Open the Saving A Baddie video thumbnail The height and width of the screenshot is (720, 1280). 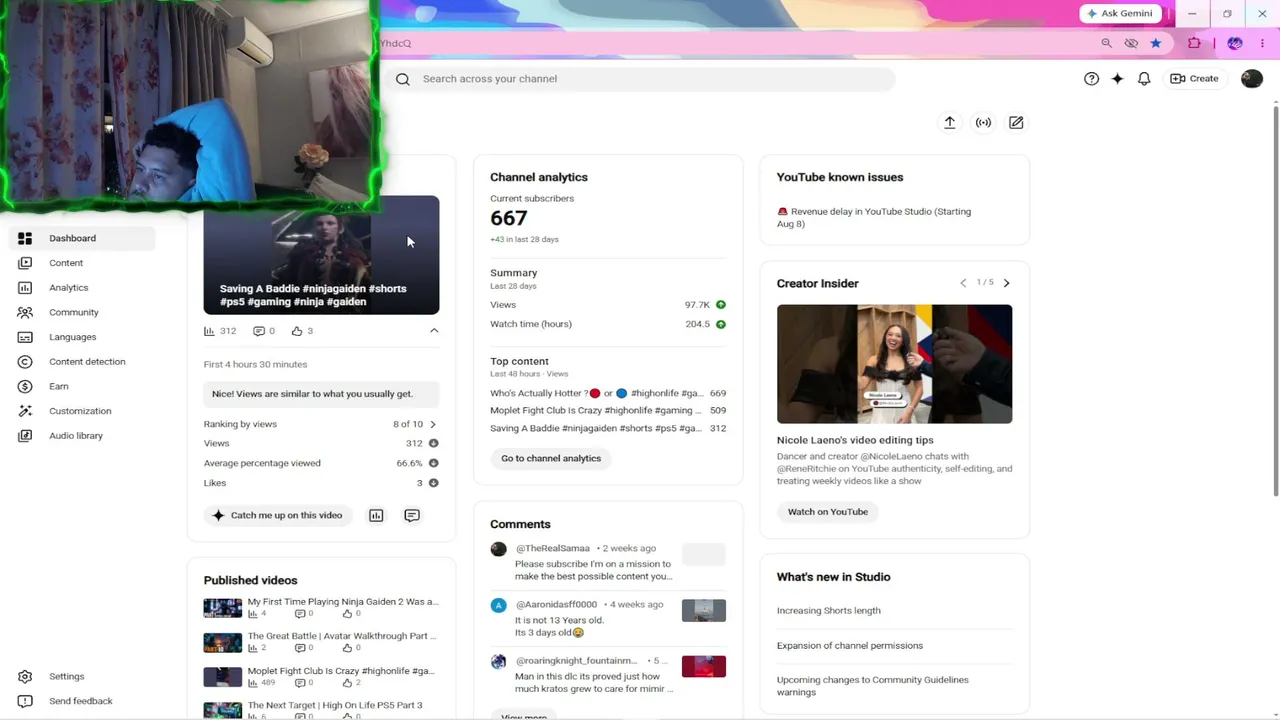(x=321, y=255)
